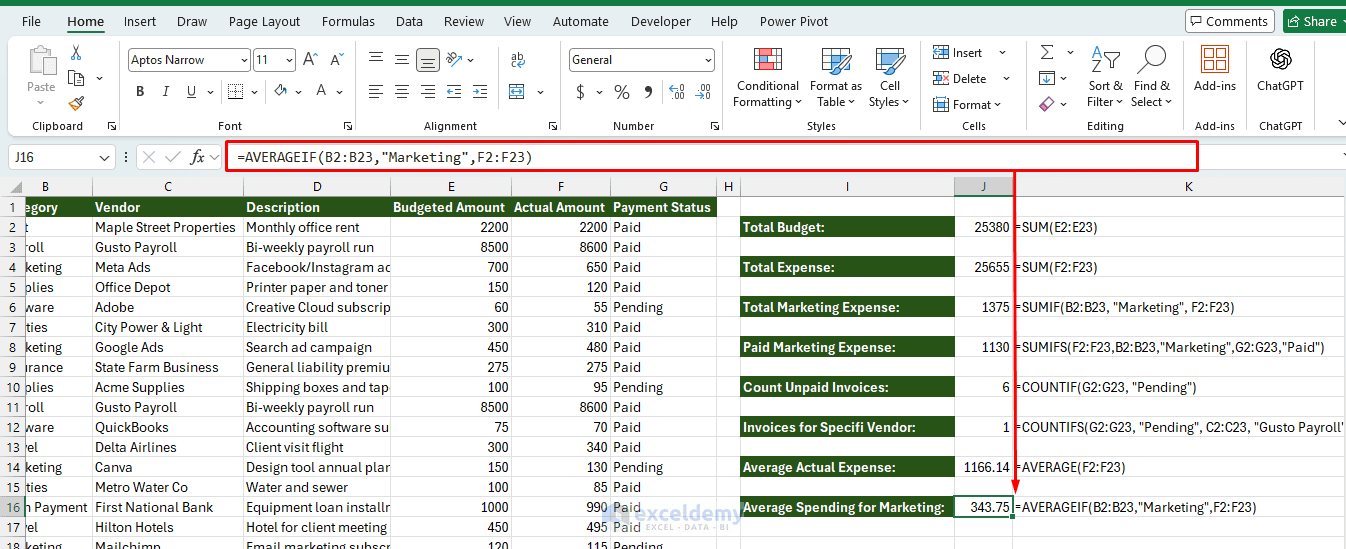1346x549 pixels.
Task: Apply cell borders icon
Action: tap(234, 92)
